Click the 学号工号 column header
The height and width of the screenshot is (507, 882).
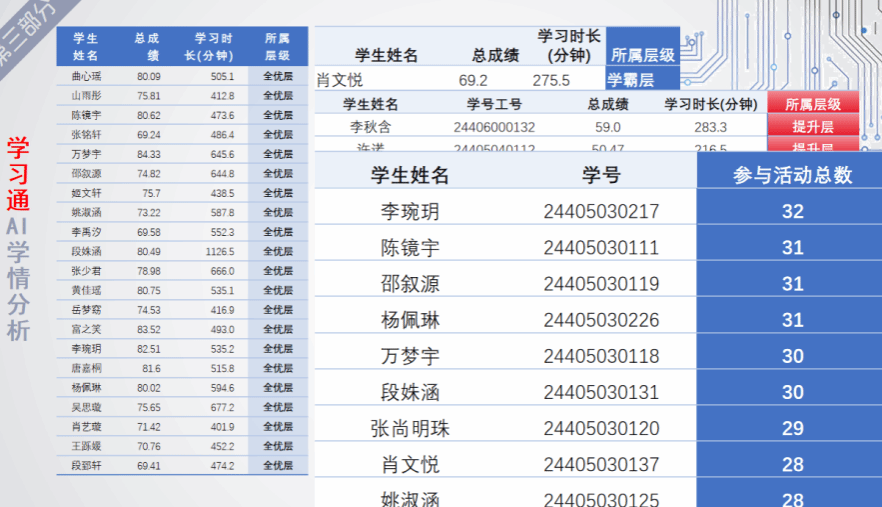494,104
